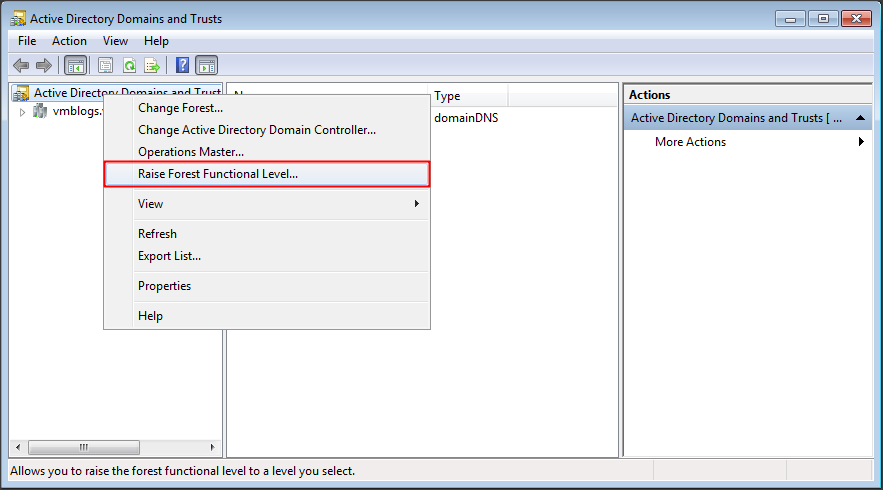This screenshot has height=490, width=883.
Task: Click the Export List toolbar icon
Action: pyautogui.click(x=152, y=66)
